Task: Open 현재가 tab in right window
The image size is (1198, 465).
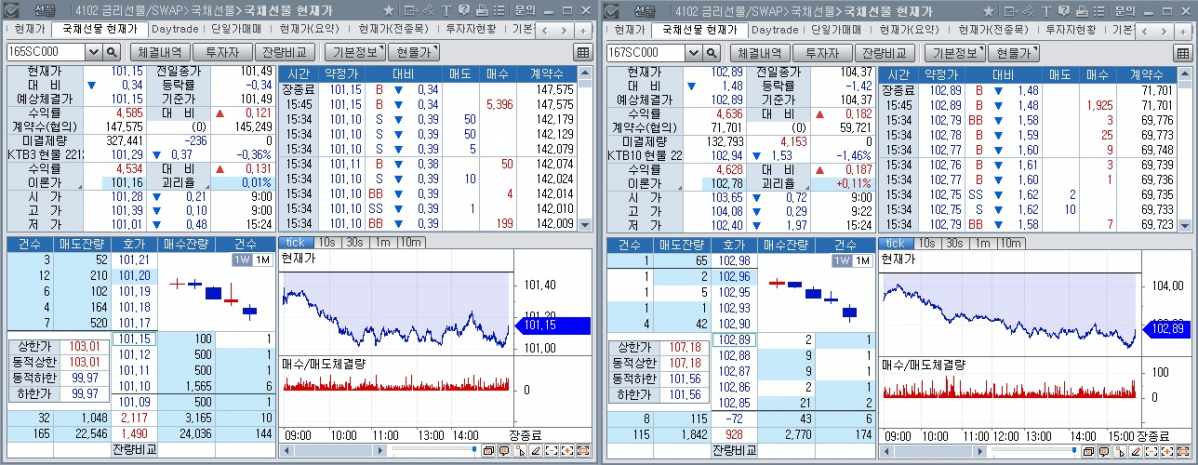Action: coord(629,30)
